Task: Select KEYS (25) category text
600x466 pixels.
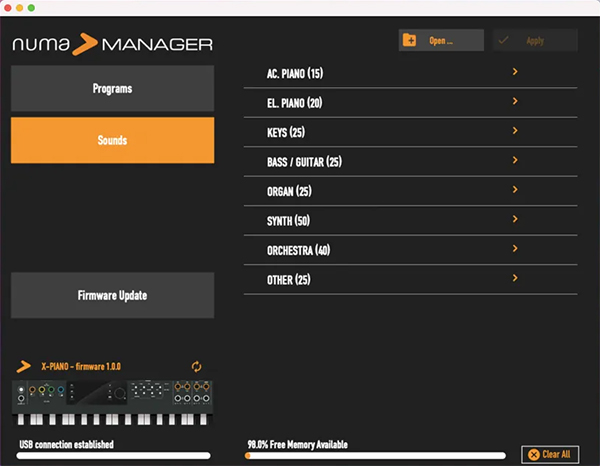Action: click(x=286, y=132)
